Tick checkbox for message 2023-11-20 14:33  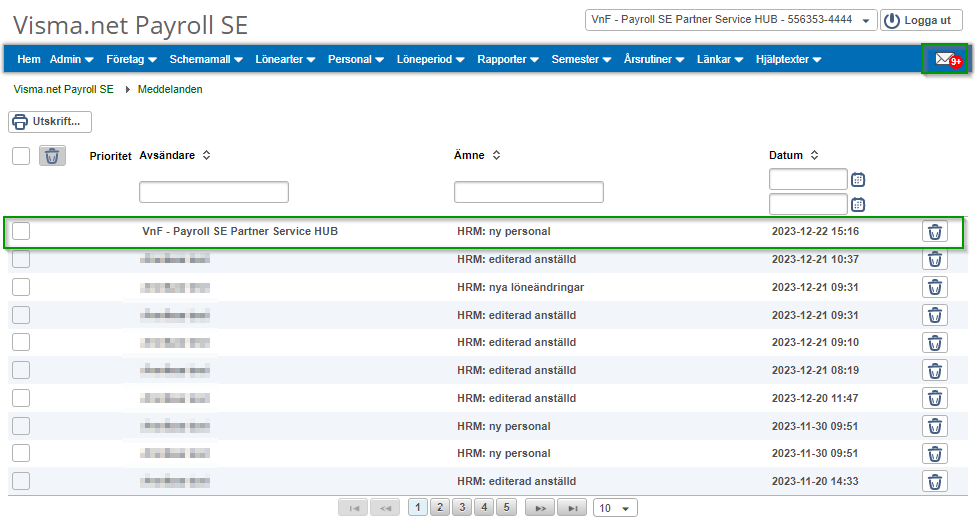pos(21,481)
